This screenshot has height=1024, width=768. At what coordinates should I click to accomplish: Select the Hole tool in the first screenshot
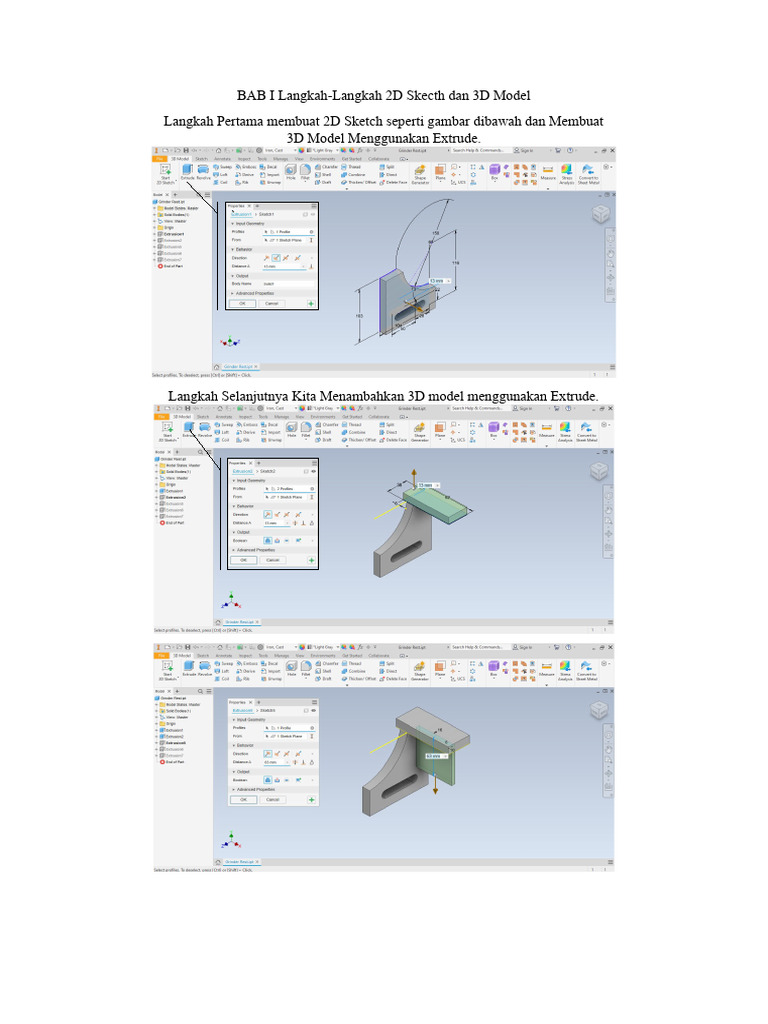[x=291, y=172]
